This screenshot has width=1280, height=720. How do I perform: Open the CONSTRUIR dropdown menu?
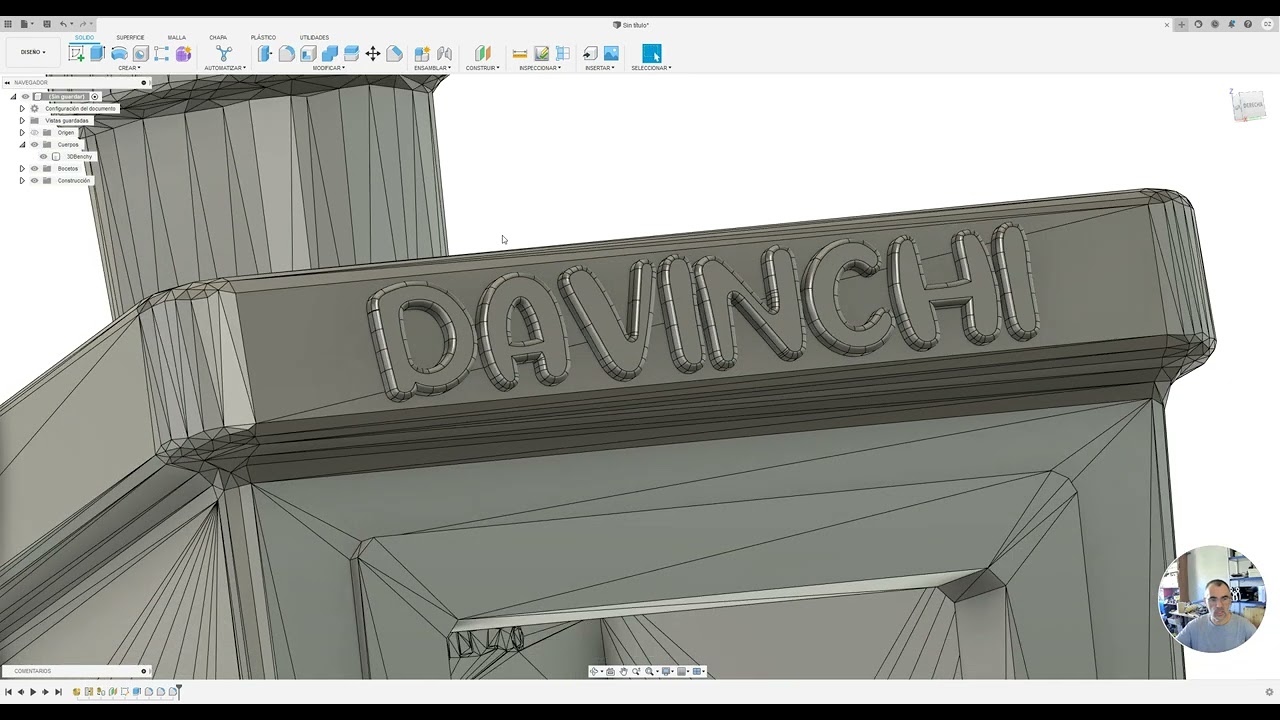pos(483,68)
